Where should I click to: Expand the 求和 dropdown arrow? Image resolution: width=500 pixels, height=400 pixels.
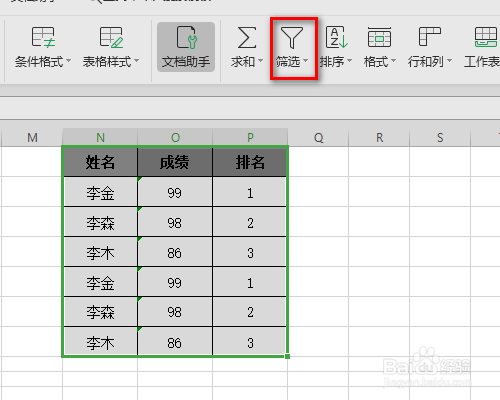click(x=260, y=61)
